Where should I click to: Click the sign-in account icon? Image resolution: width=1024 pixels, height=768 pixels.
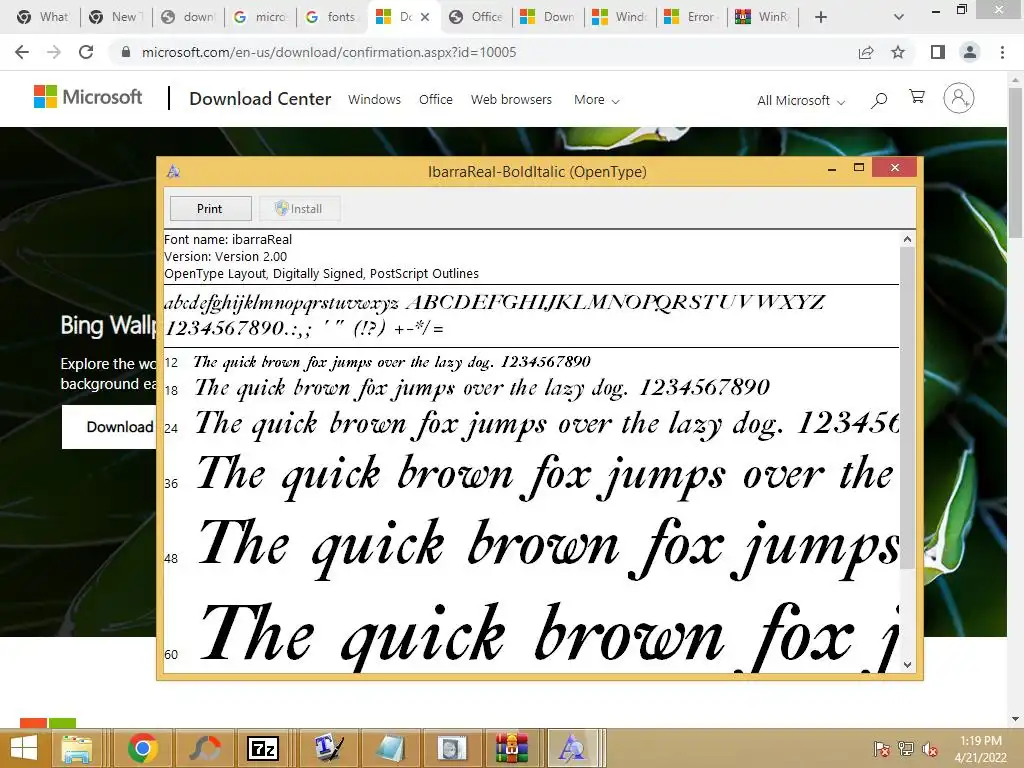[x=959, y=98]
